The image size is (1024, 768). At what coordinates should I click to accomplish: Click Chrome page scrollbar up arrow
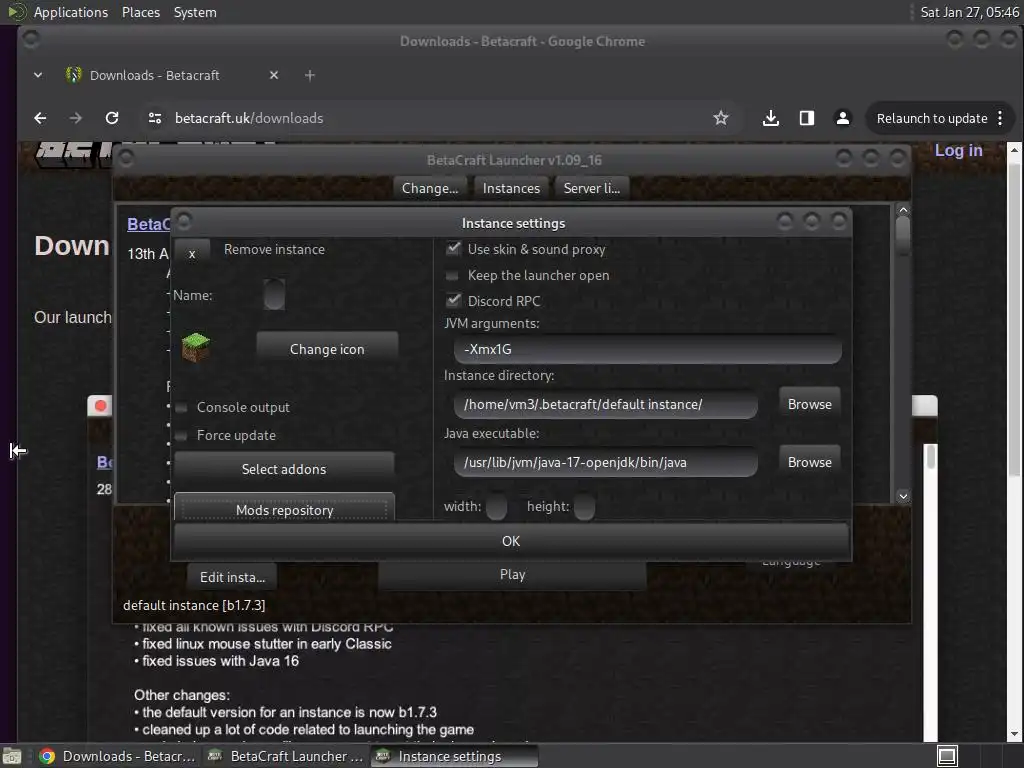1014,150
